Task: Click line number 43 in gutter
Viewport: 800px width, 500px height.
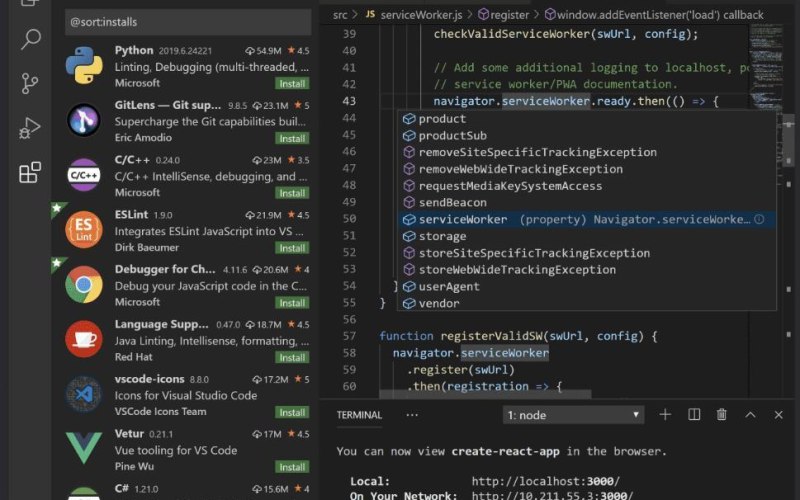Action: [x=349, y=101]
